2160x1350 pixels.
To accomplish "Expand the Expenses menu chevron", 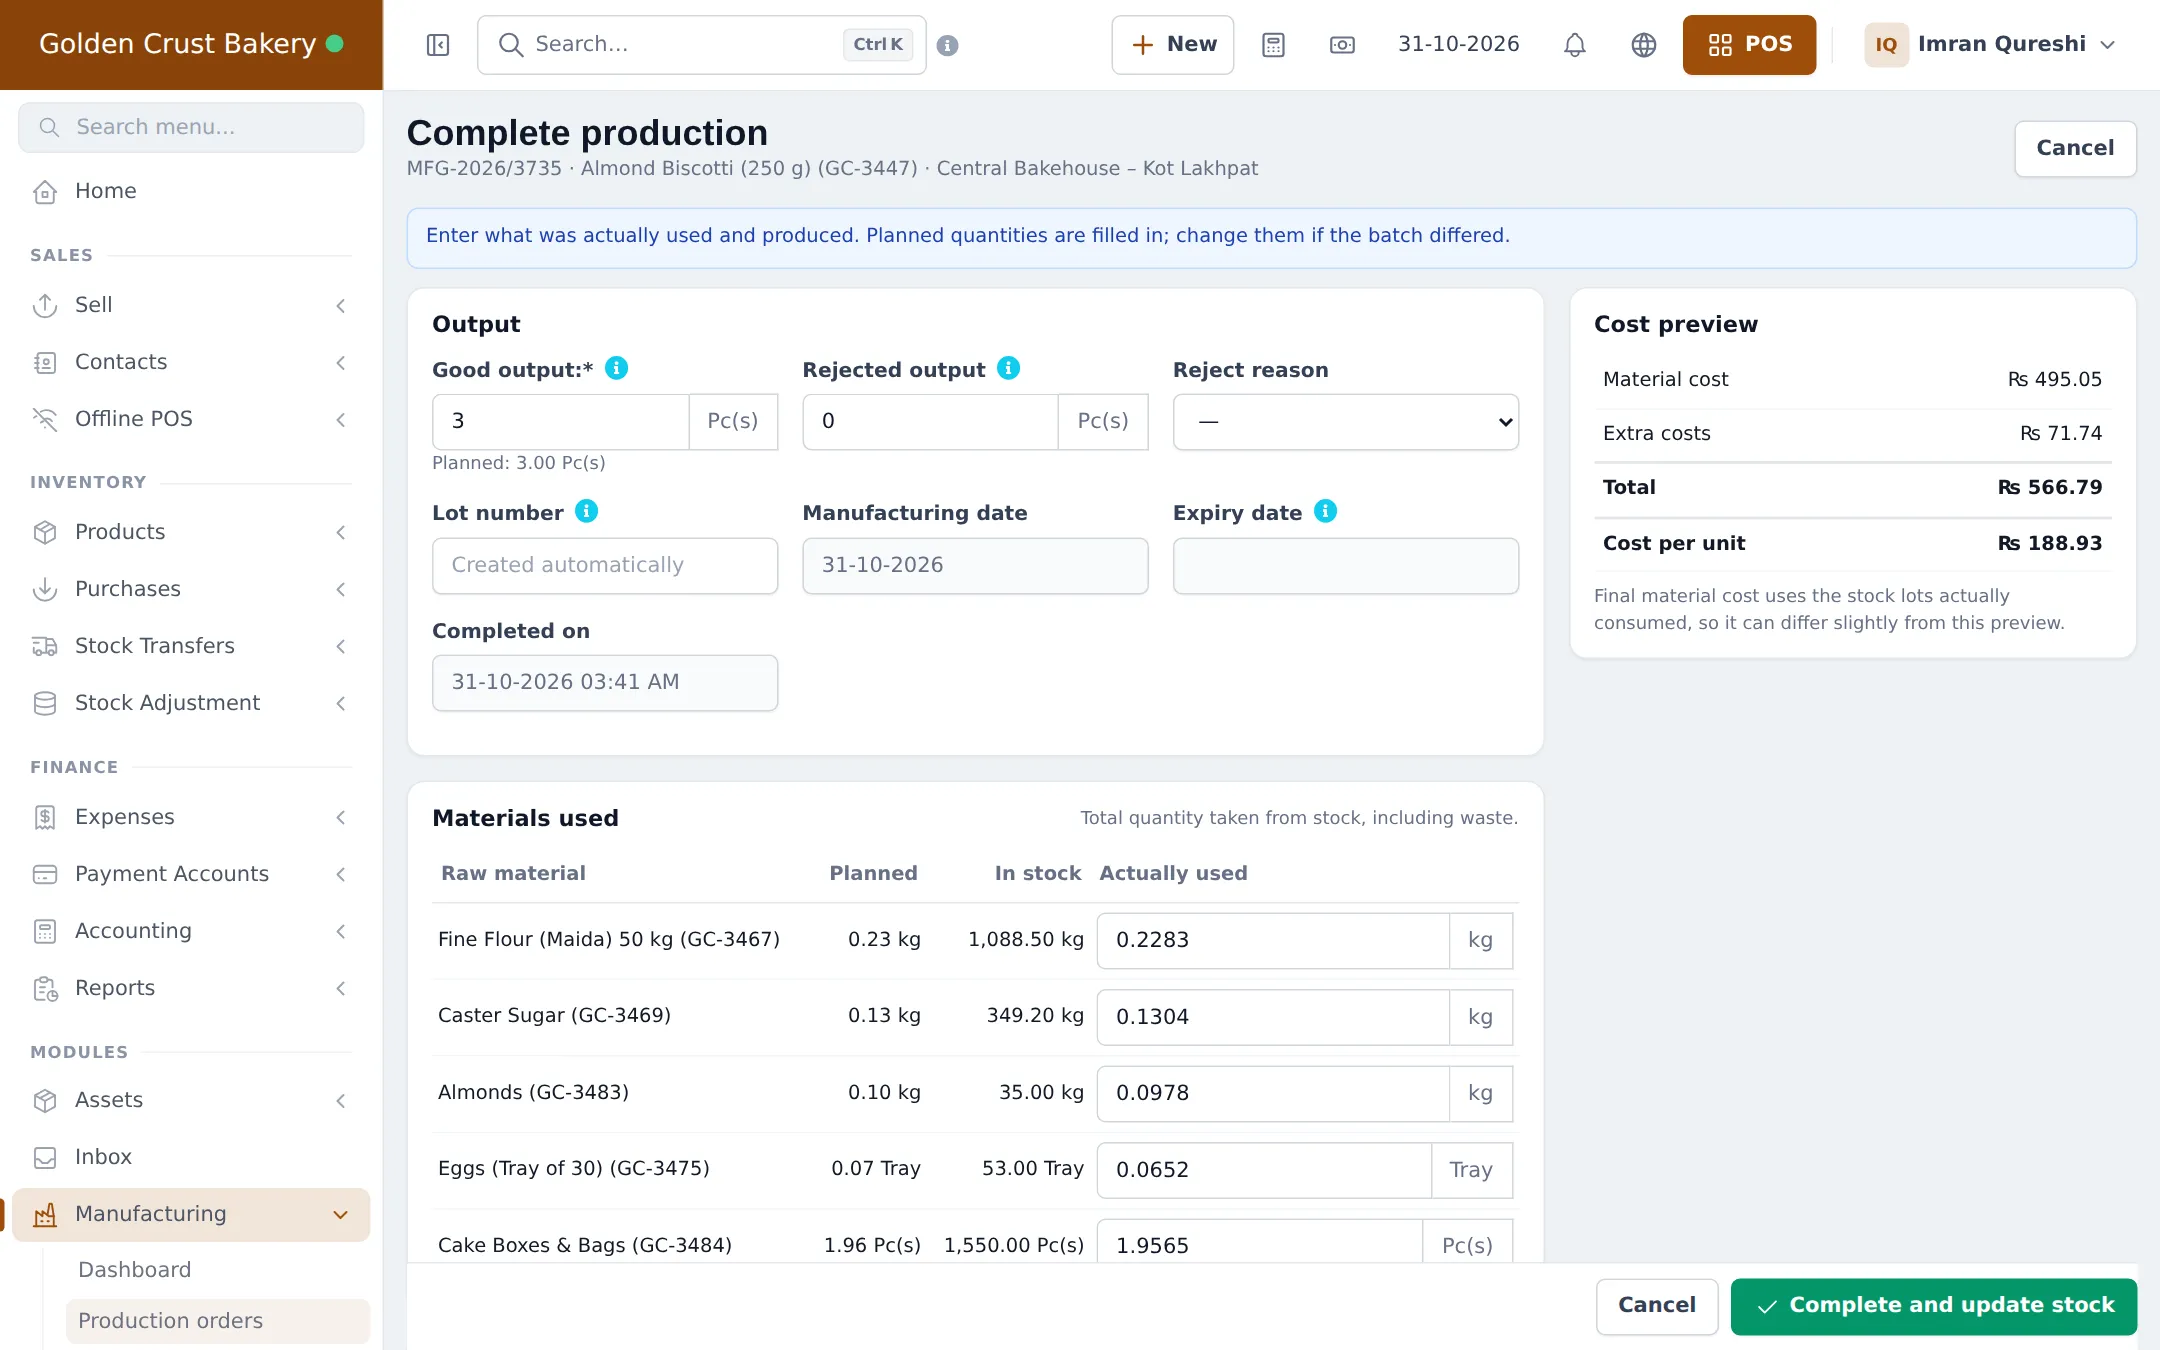I will (341, 818).
